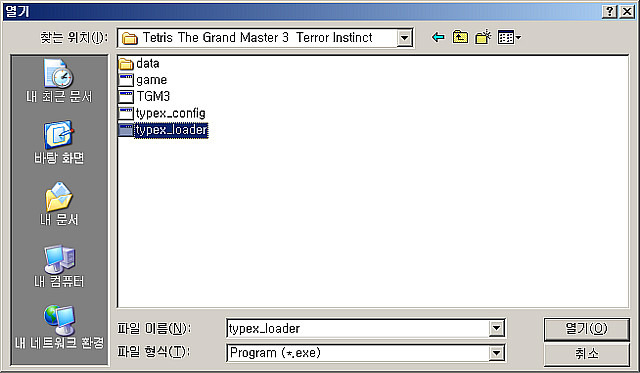The height and width of the screenshot is (373, 640).
Task: Select the 'data' folder name
Action: click(148, 64)
